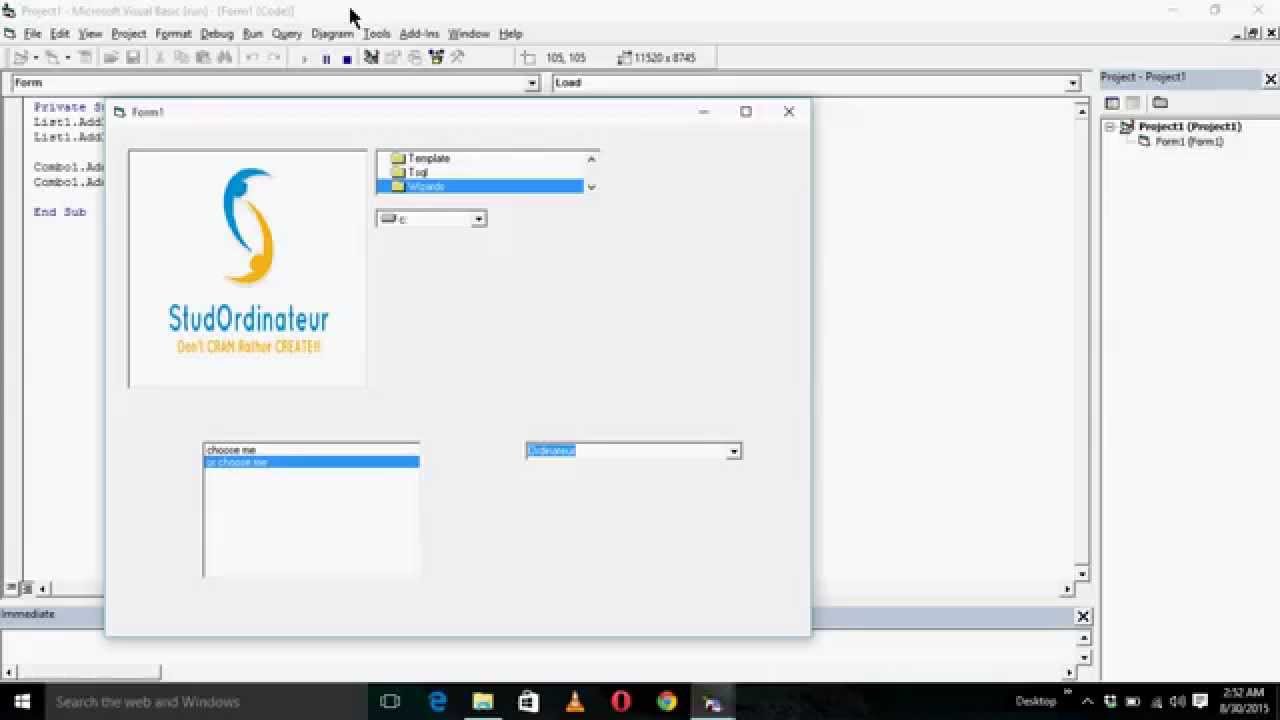Click the Ordinateur combo box text field
1280x720 pixels.
point(626,452)
